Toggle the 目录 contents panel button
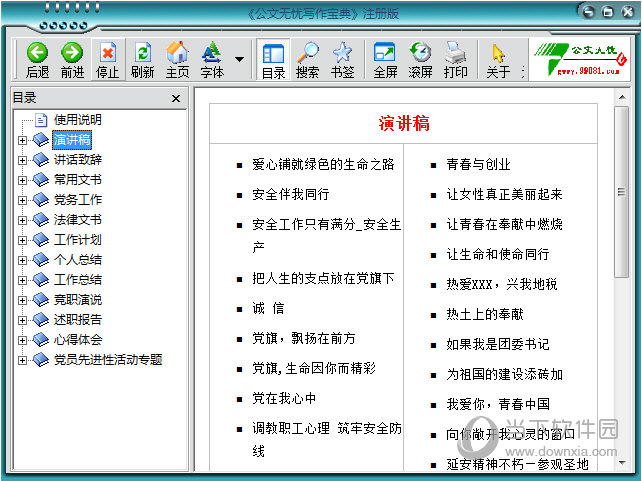Viewport: 642px width, 481px height. pyautogui.click(x=273, y=60)
